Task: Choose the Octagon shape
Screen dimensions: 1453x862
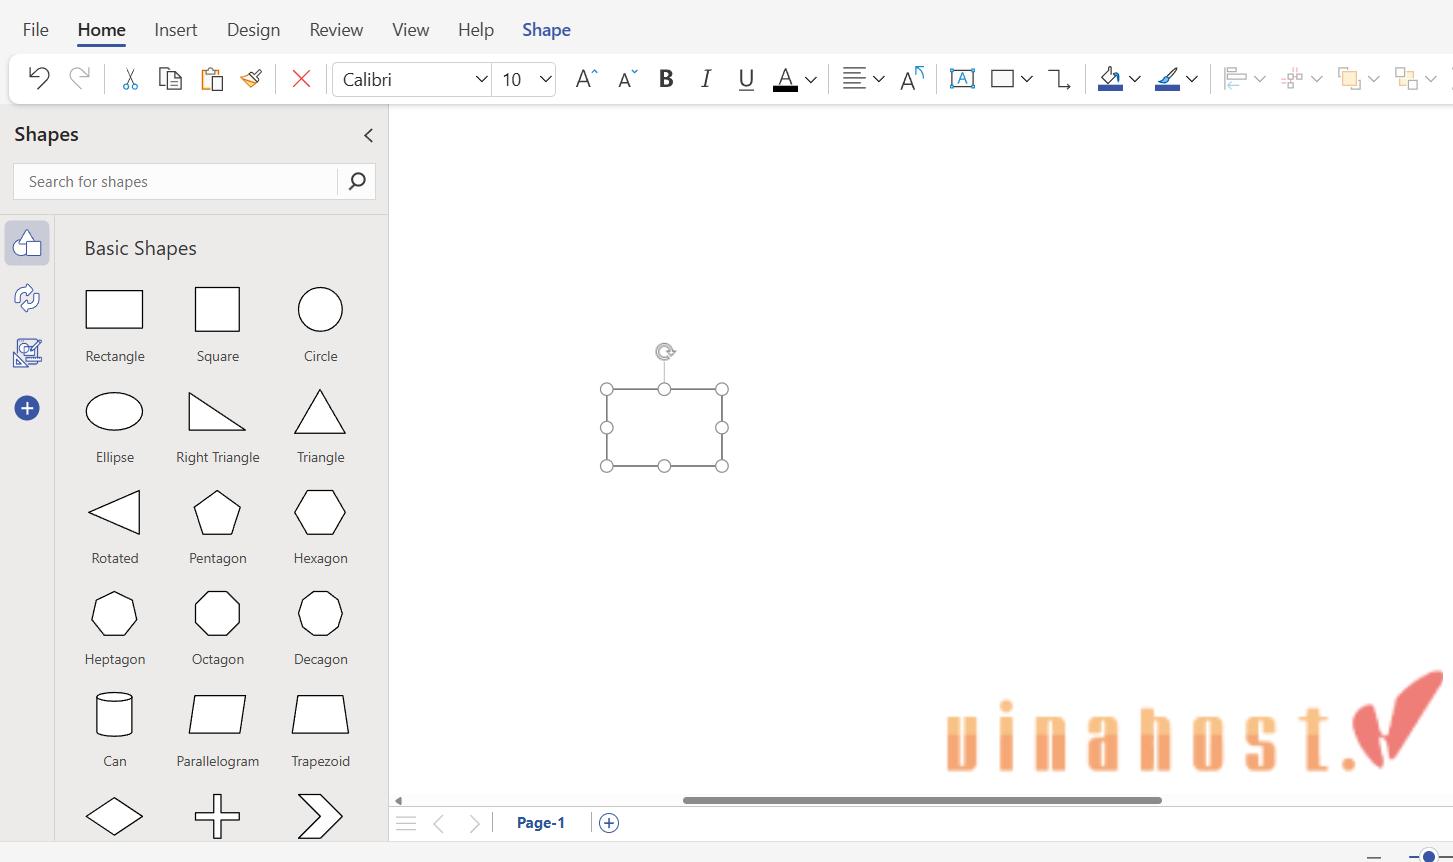Action: point(217,614)
